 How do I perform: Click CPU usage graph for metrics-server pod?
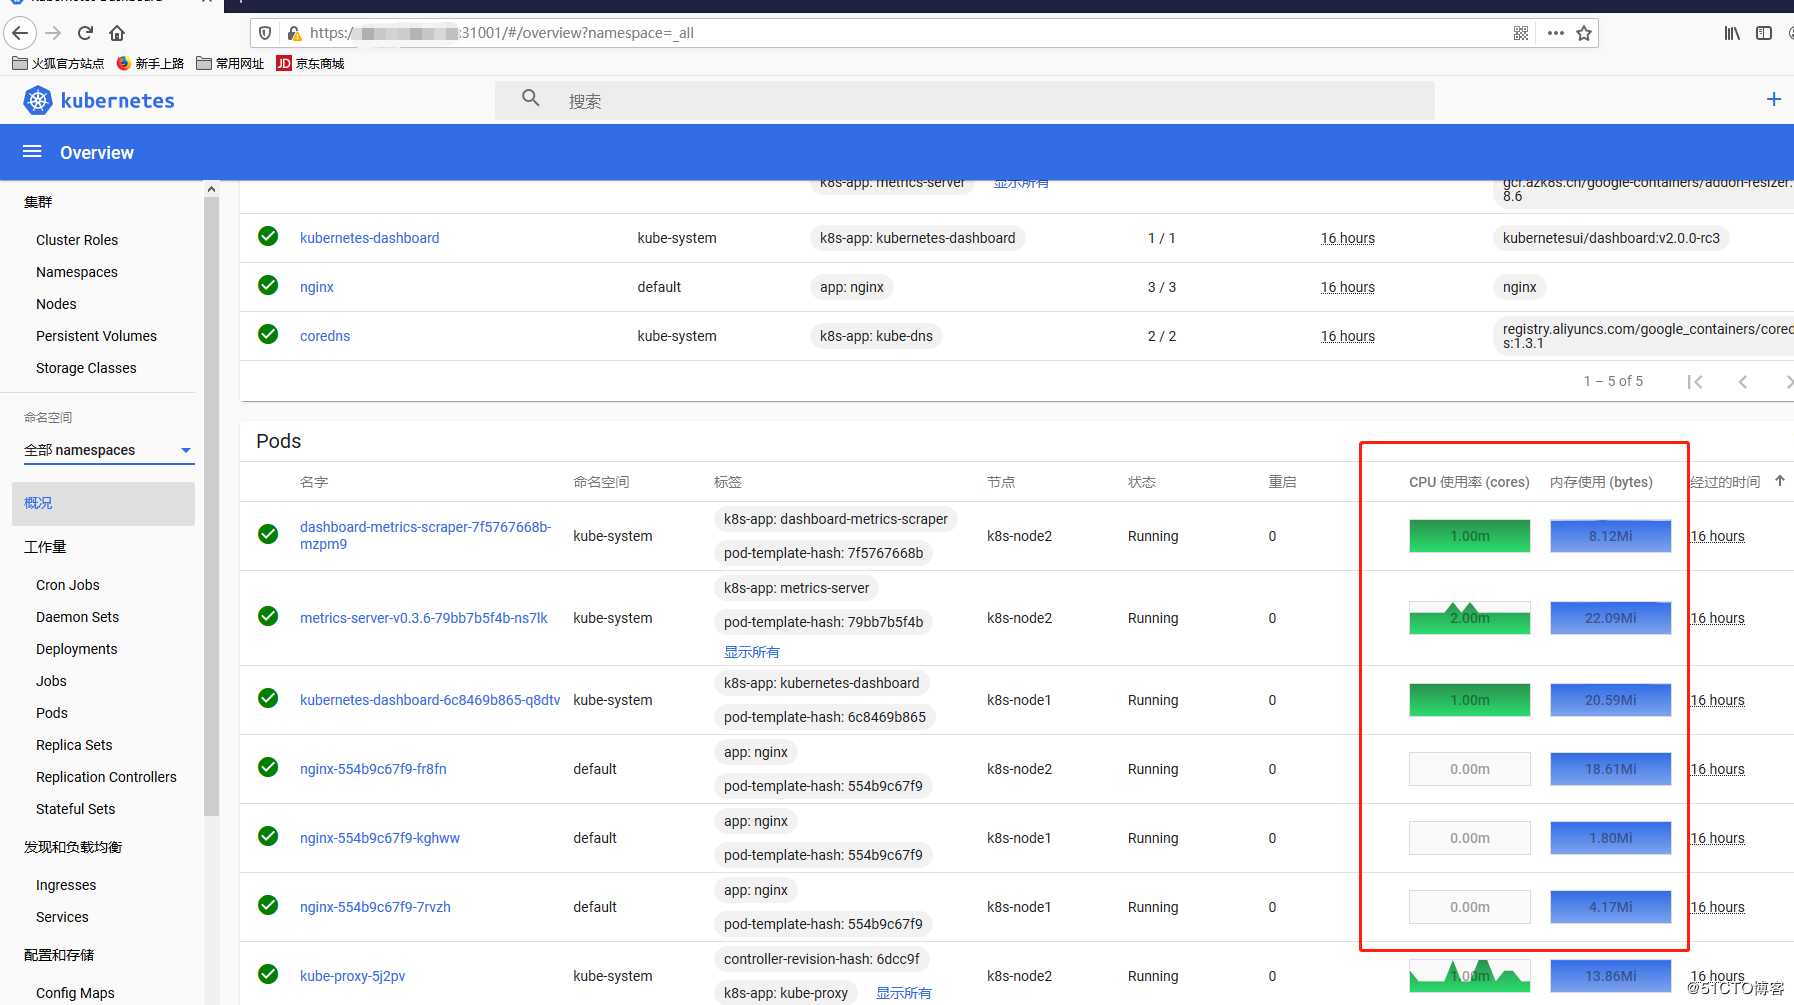coord(1469,618)
